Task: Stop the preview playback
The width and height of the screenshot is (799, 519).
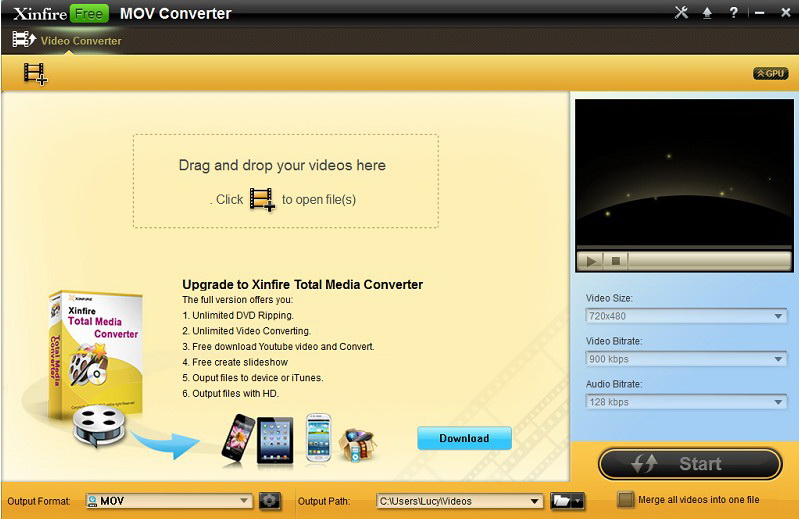Action: pyautogui.click(x=616, y=261)
